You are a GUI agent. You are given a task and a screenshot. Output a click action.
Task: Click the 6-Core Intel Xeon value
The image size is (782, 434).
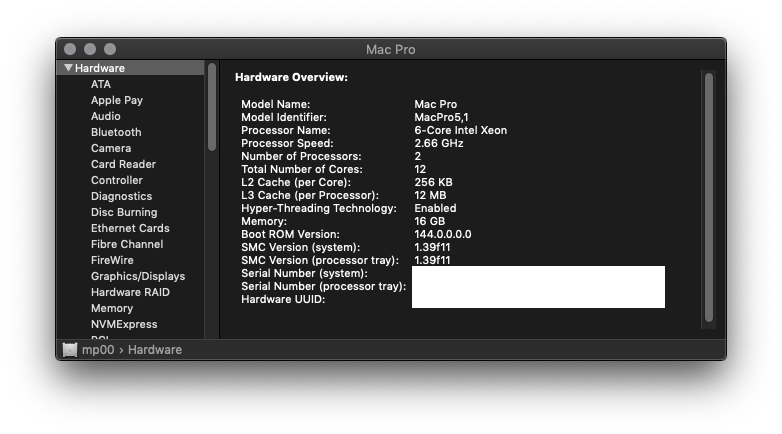(460, 130)
